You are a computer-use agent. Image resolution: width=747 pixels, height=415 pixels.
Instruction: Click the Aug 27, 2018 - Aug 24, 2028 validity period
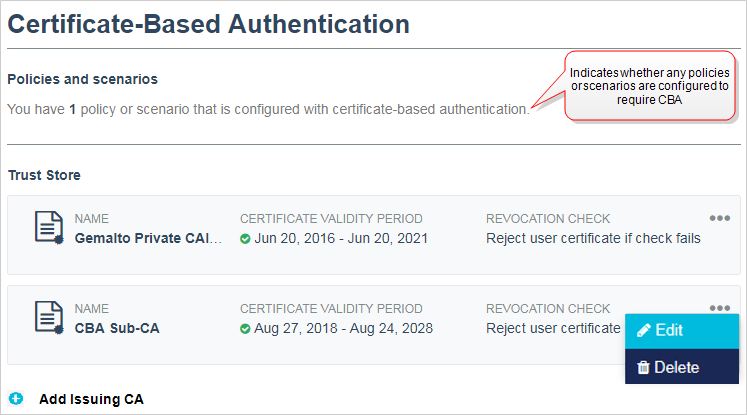point(343,328)
